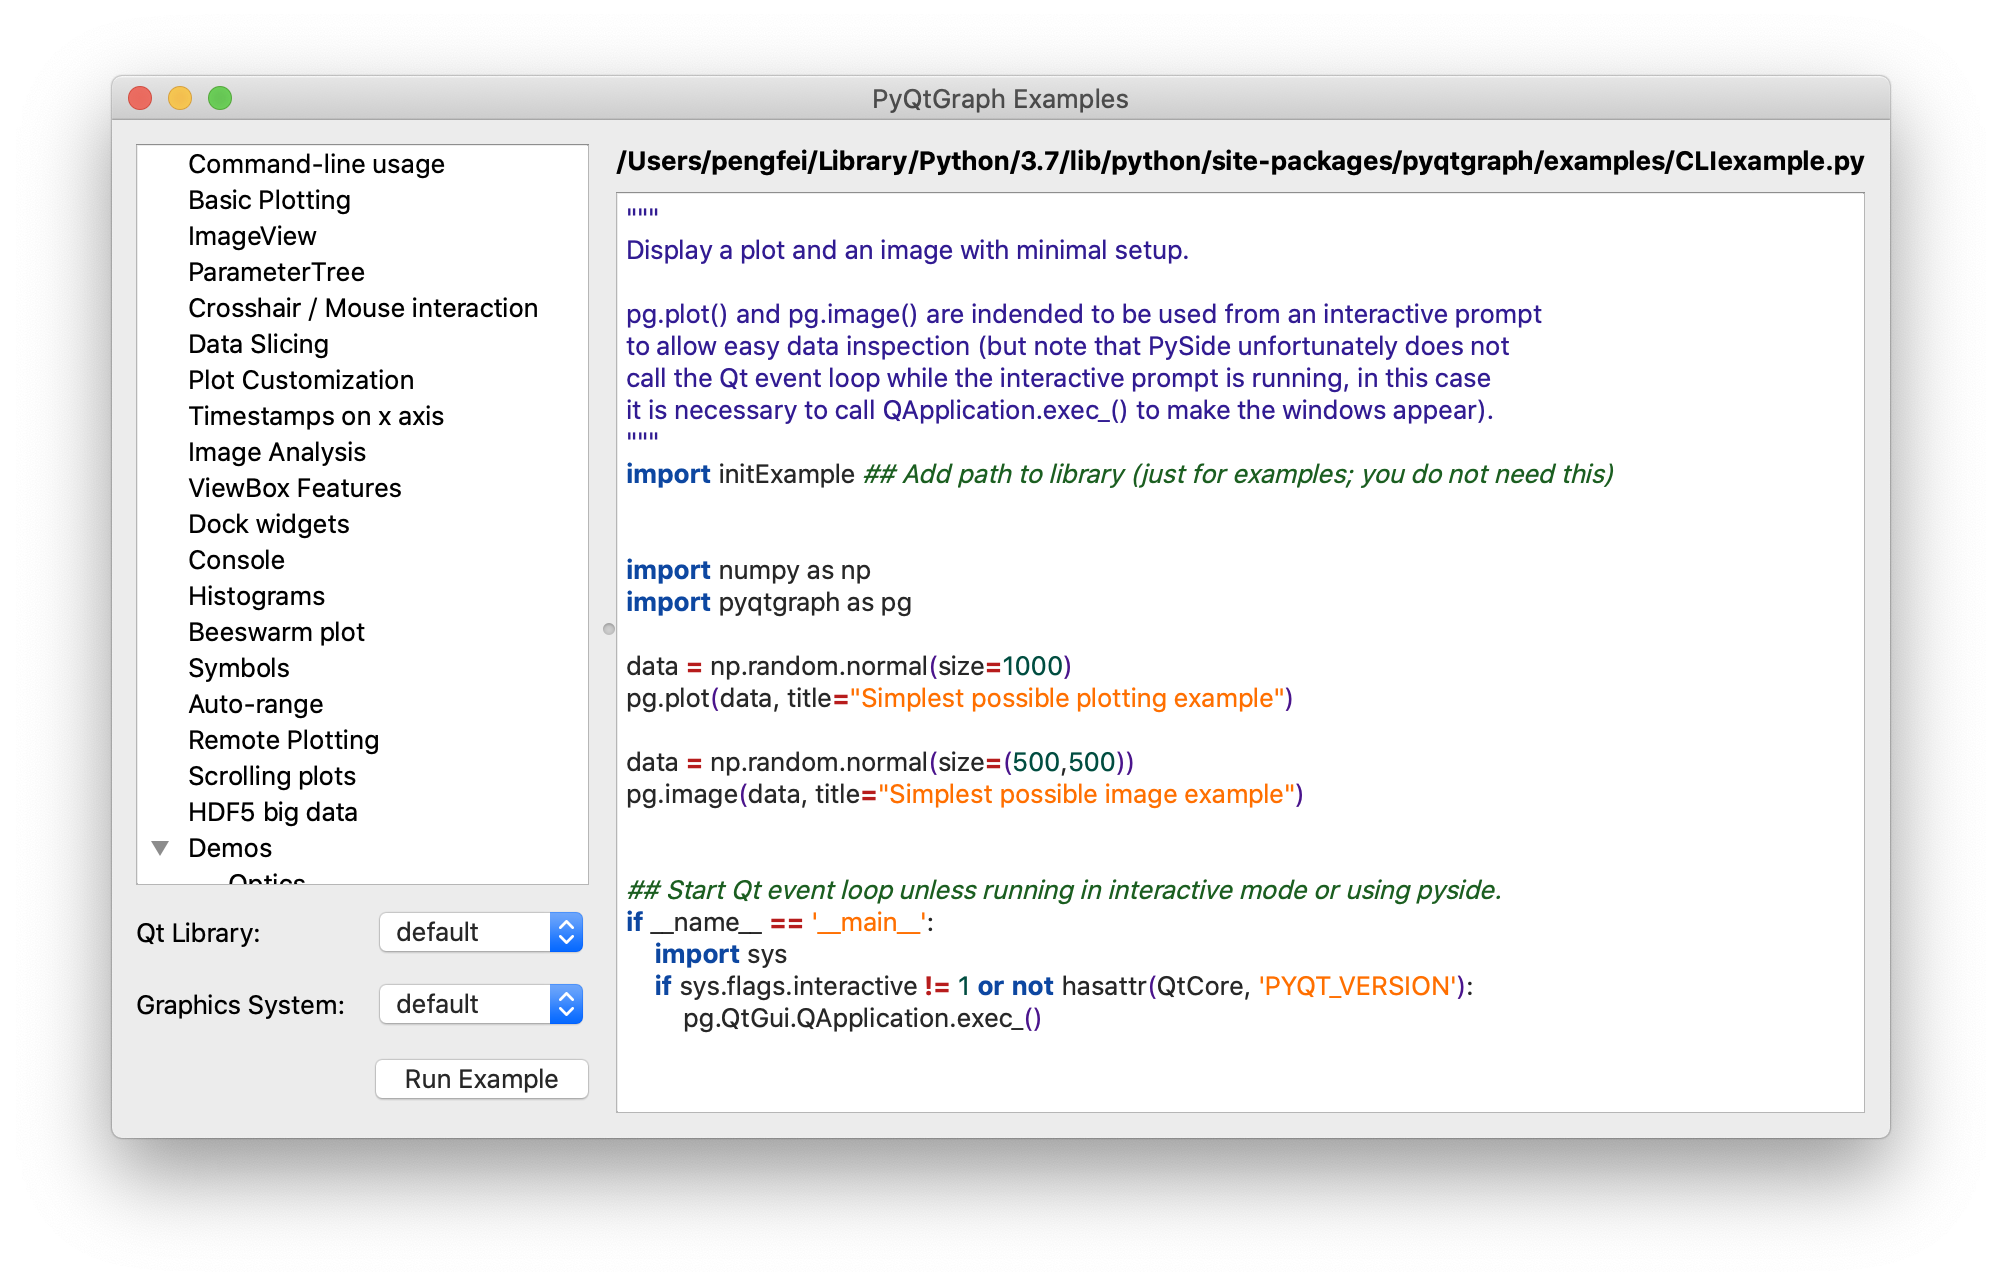Select Command-line usage example
This screenshot has height=1286, width=2002.
[x=316, y=164]
